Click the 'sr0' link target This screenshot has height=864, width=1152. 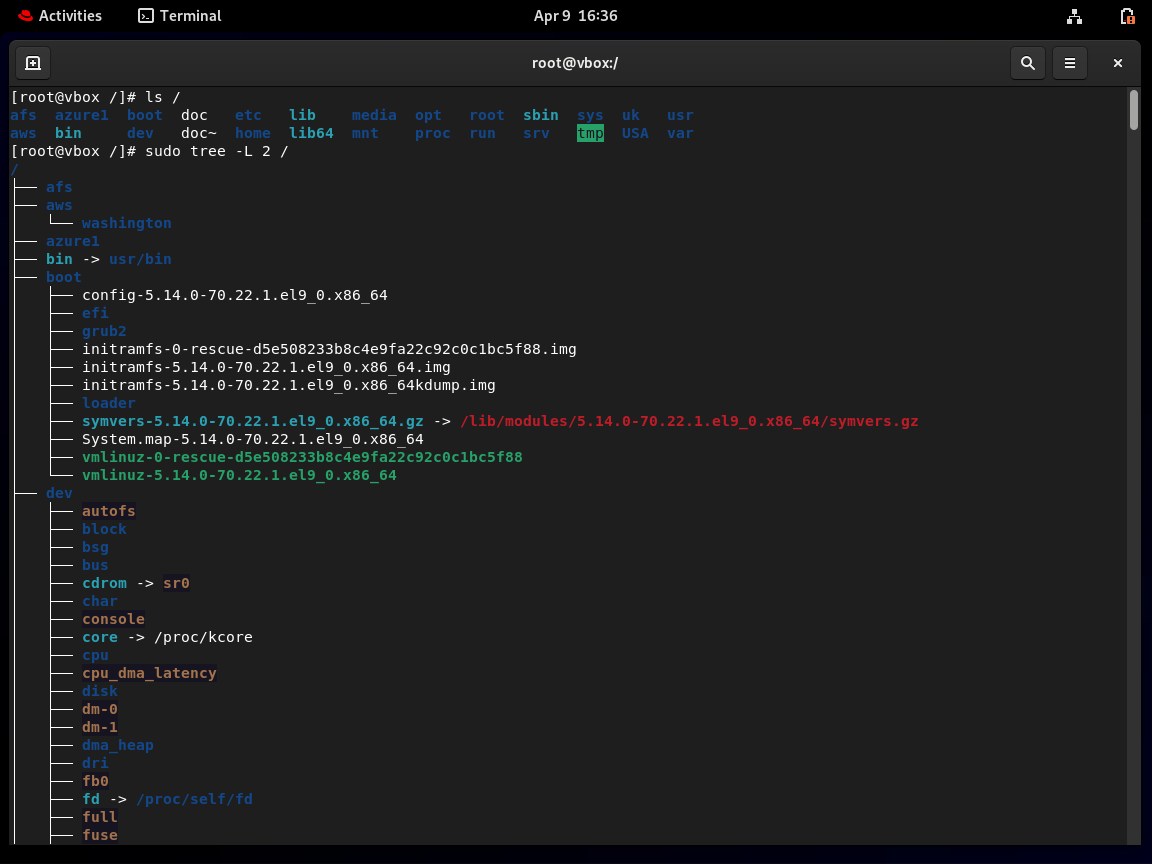click(176, 583)
